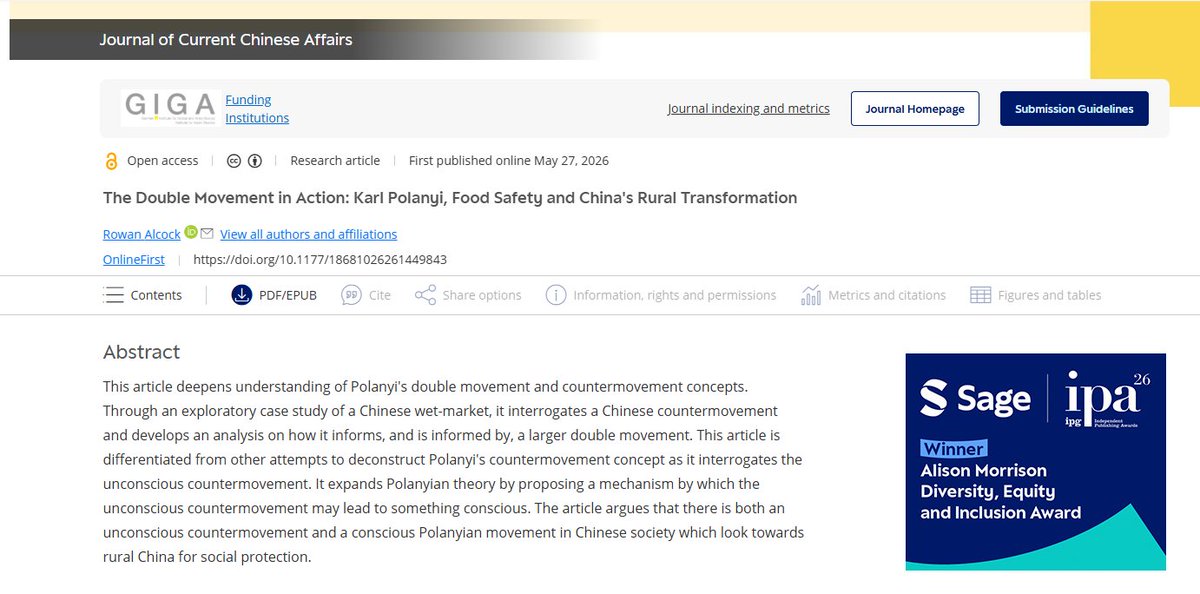The image size is (1200, 594).
Task: Click the Journal Homepage button
Action: (915, 109)
